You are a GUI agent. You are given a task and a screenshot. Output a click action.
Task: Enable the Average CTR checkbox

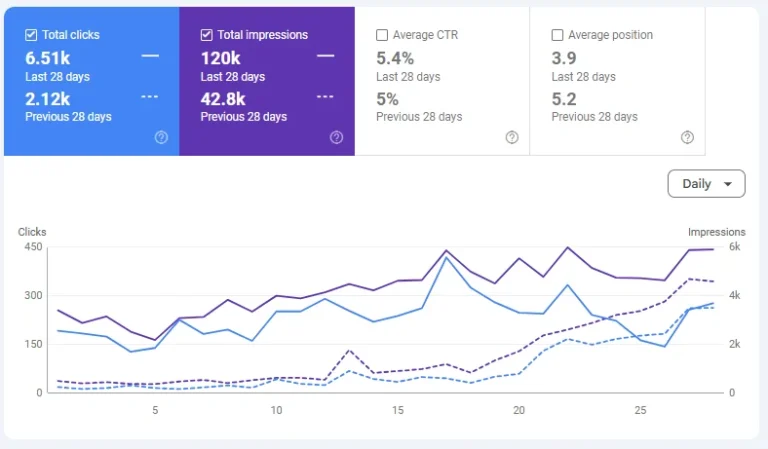(382, 35)
